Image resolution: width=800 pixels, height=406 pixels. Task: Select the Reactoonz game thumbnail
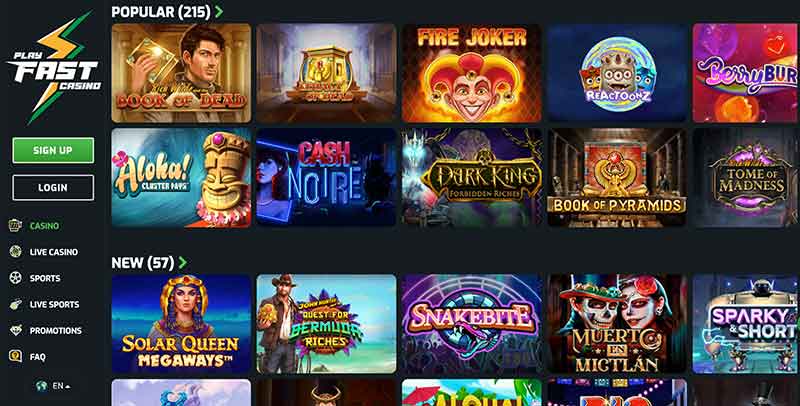(x=617, y=73)
